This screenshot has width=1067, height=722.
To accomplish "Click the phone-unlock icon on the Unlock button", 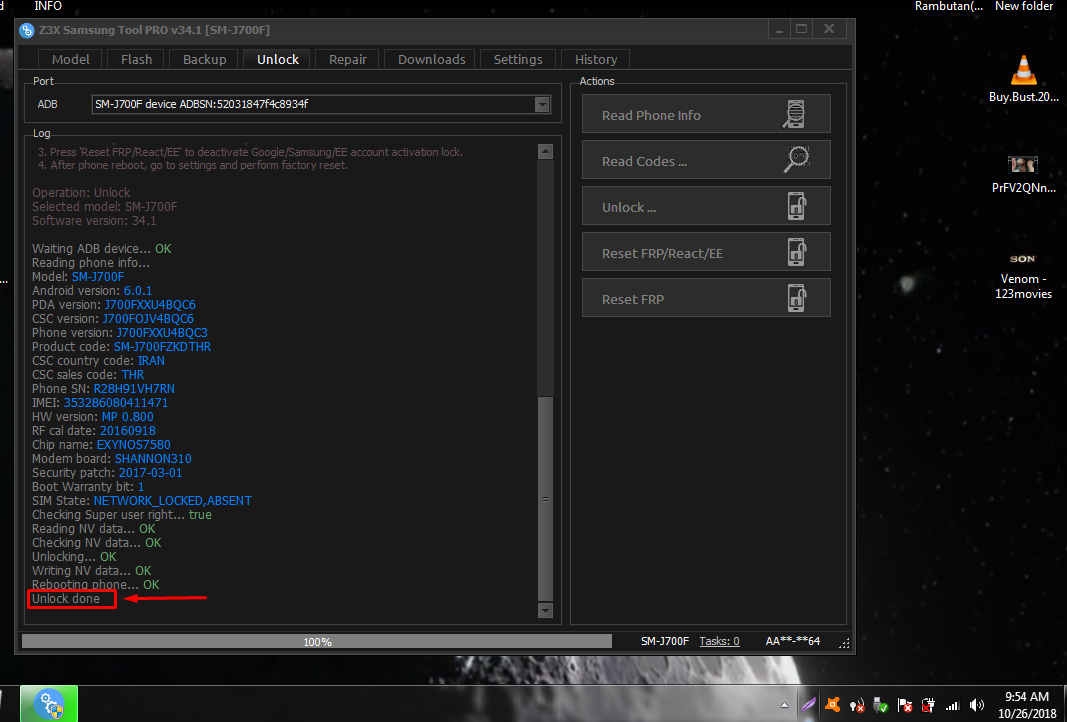I will pos(797,206).
